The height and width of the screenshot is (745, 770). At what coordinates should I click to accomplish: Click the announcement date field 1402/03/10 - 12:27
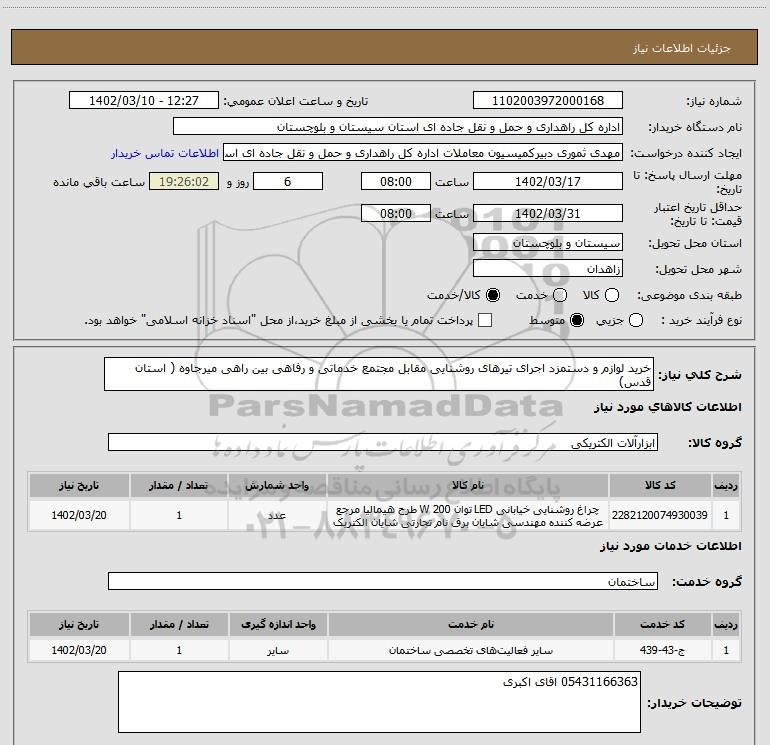(x=144, y=101)
